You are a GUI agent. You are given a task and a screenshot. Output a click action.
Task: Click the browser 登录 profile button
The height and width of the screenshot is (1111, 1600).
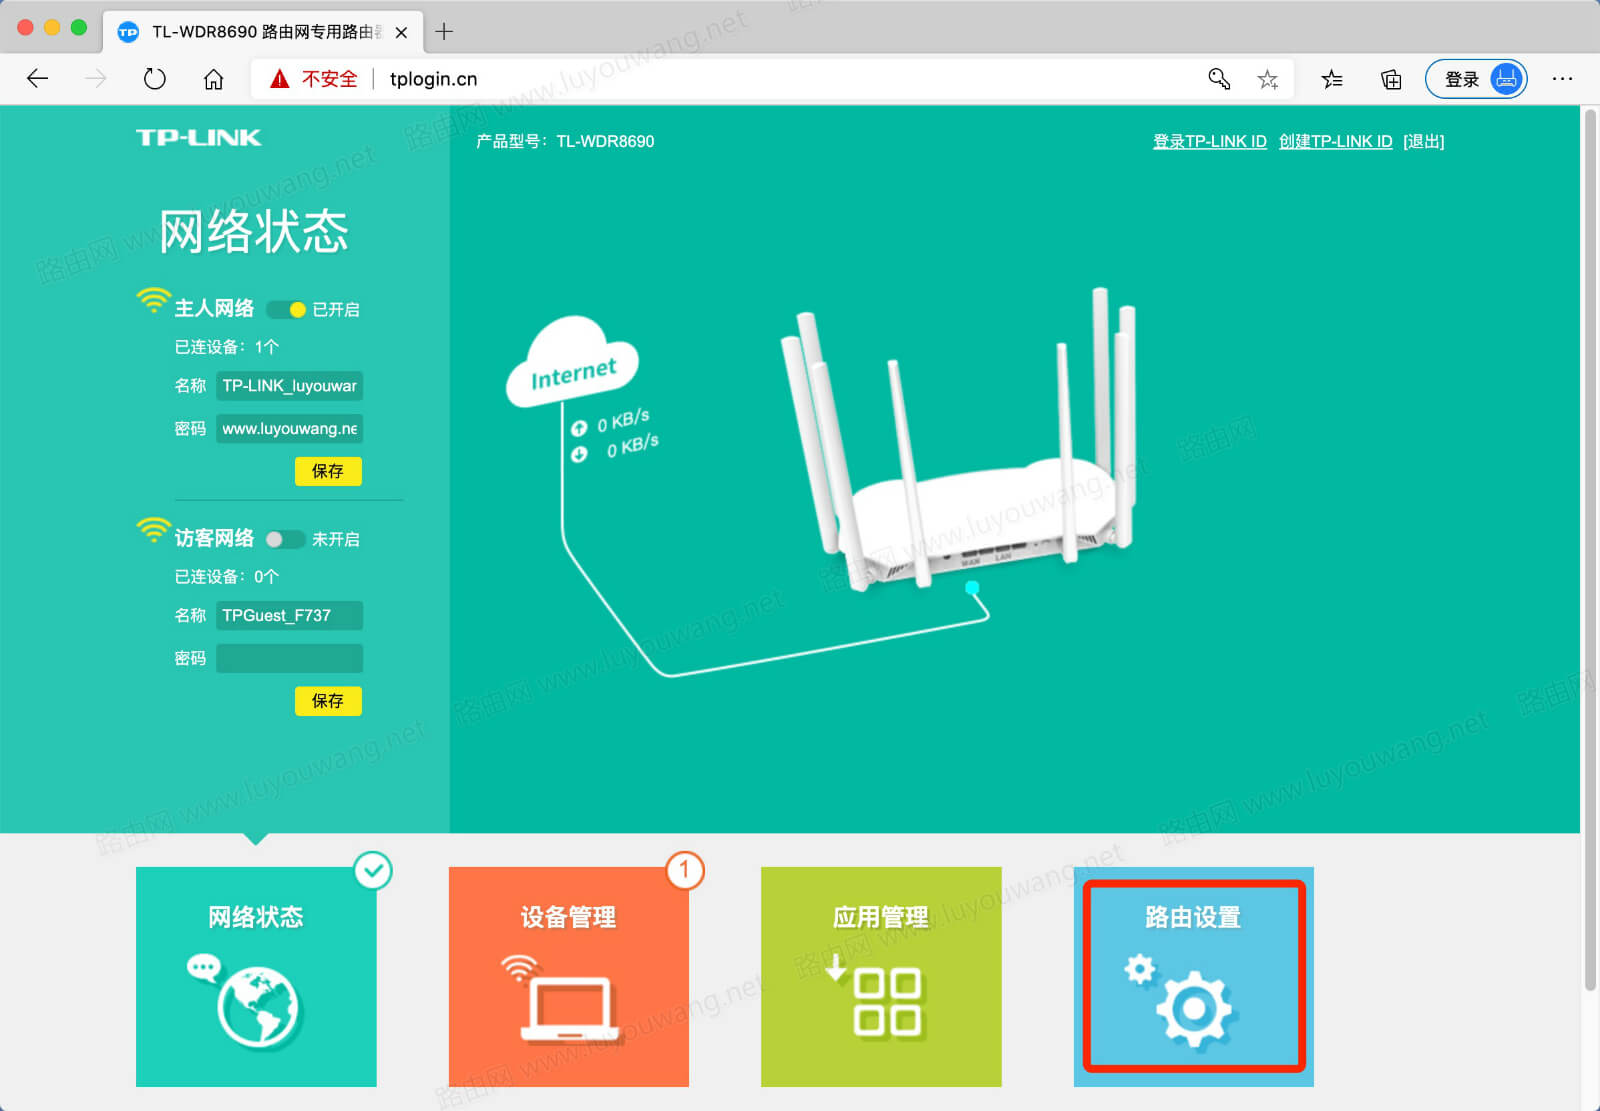pyautogui.click(x=1476, y=79)
